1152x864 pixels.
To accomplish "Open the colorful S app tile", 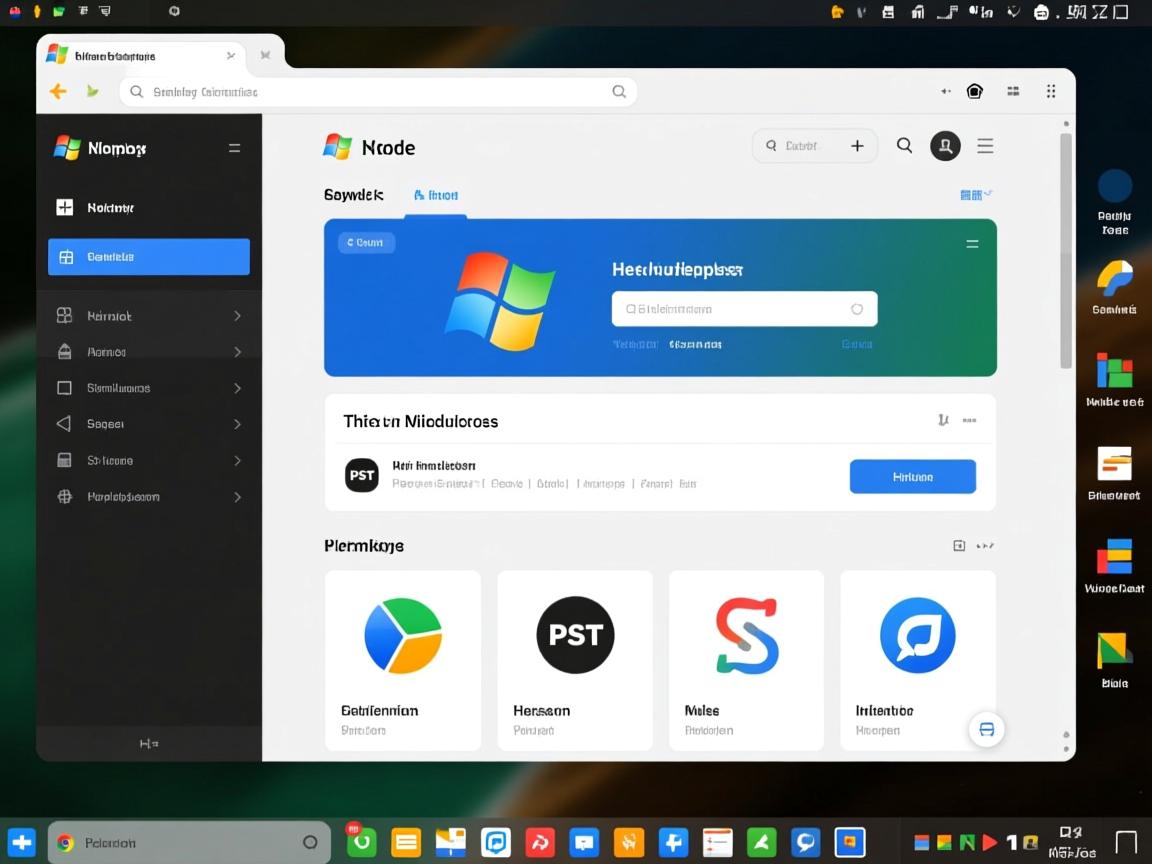I will click(746, 660).
